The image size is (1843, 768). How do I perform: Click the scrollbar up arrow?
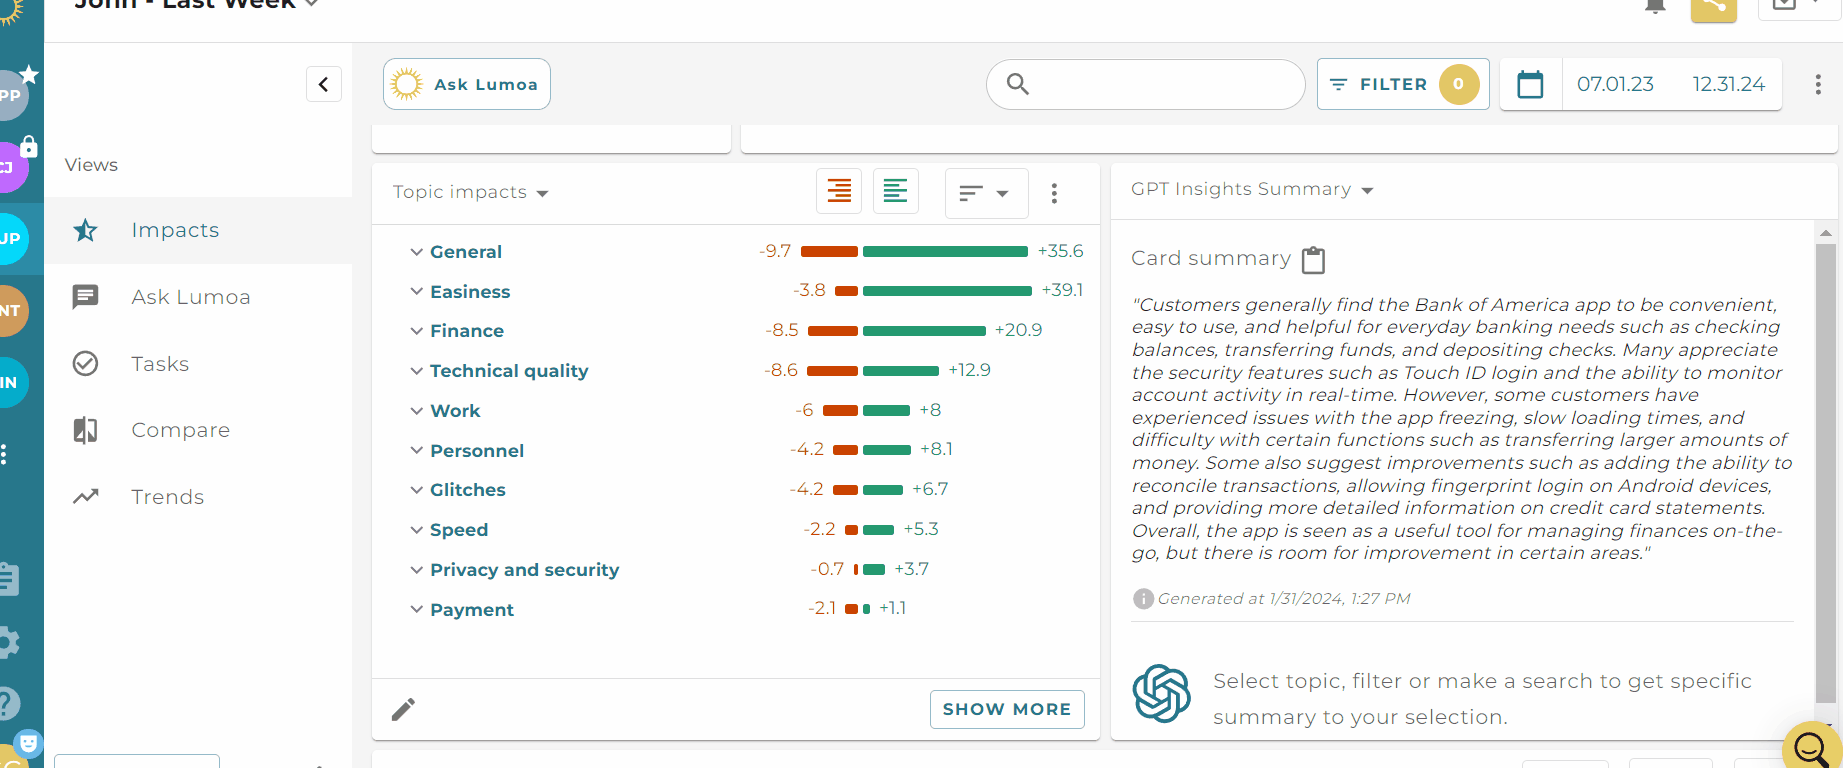[x=1826, y=233]
